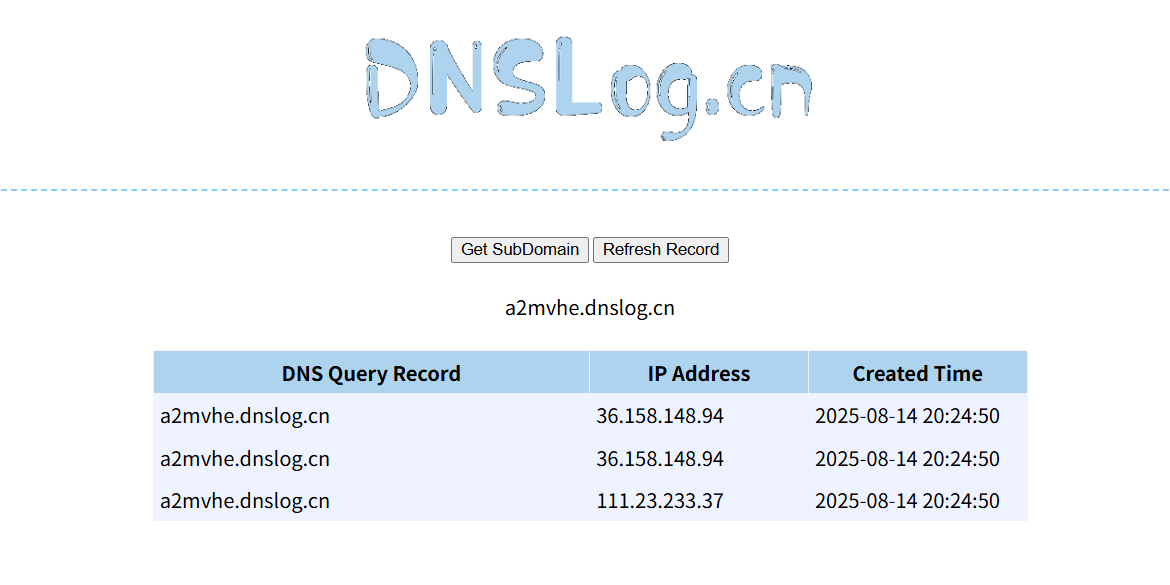Select the query record in the 111.23.233.37 row
Viewport: 1170px width, 585px height.
point(245,501)
